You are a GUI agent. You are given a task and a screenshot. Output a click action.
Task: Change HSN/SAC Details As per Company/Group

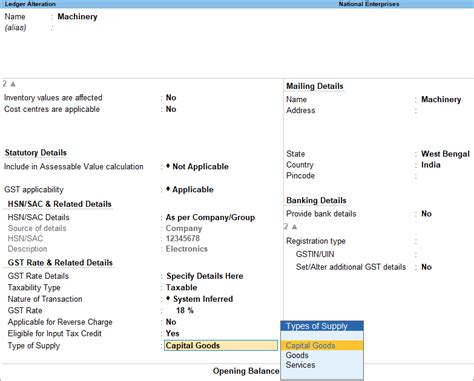210,218
